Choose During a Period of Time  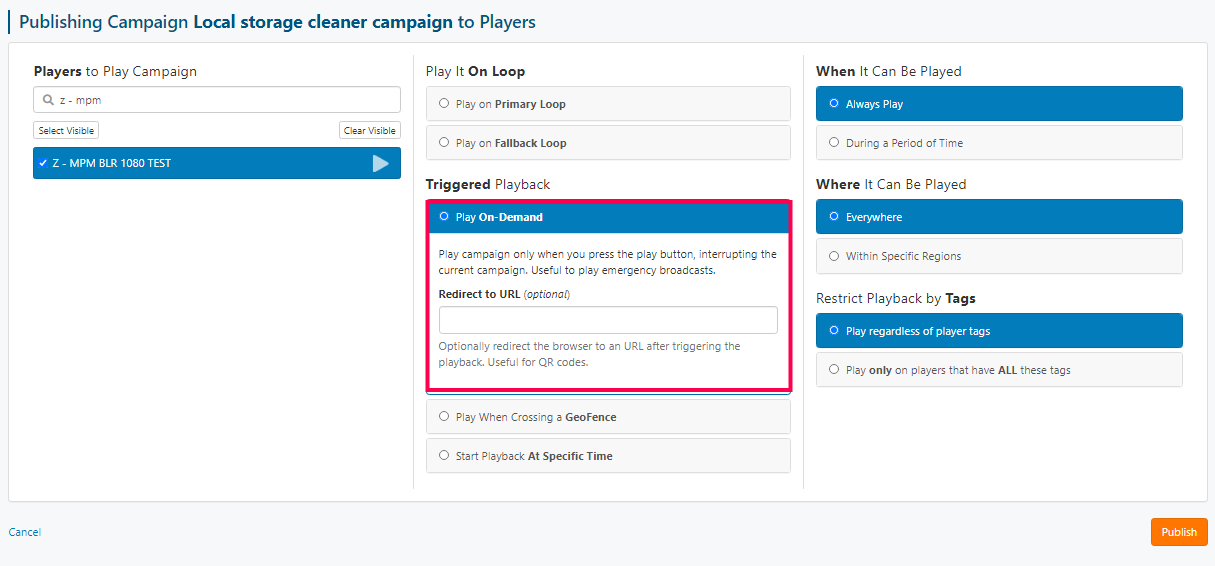tap(999, 143)
